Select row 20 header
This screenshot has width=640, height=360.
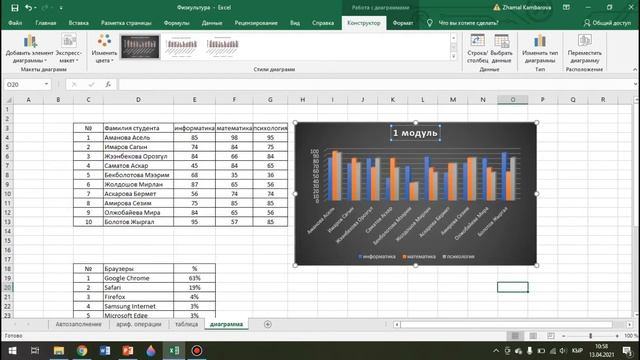(x=7, y=287)
